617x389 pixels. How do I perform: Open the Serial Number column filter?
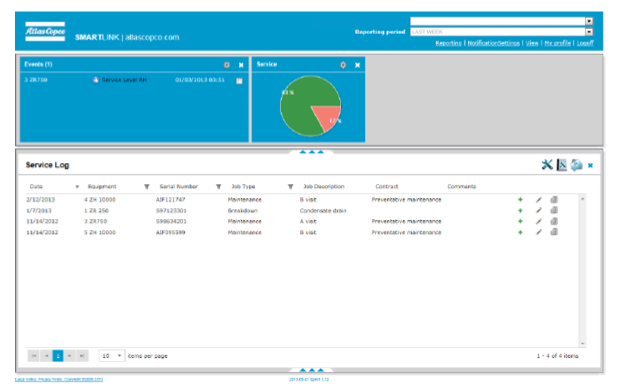coord(218,186)
